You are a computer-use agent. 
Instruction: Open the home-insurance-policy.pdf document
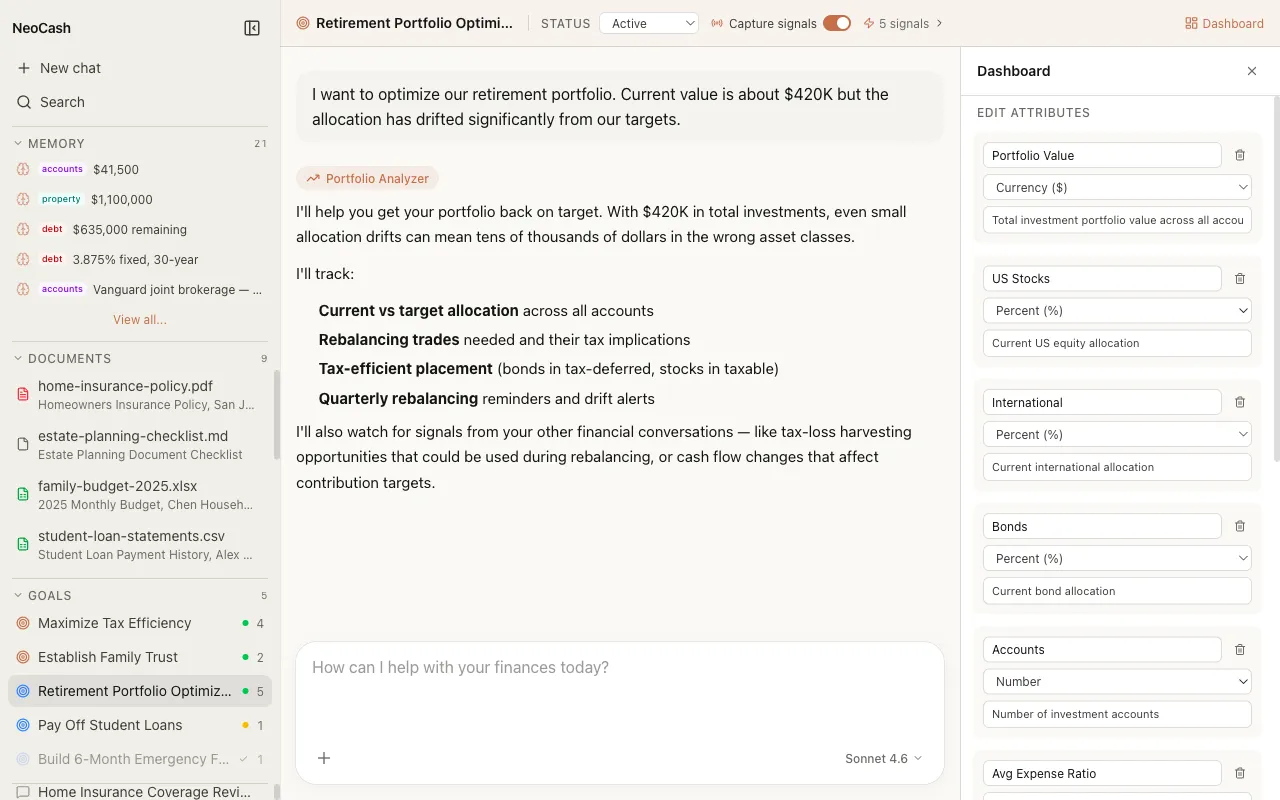[x=125, y=386]
